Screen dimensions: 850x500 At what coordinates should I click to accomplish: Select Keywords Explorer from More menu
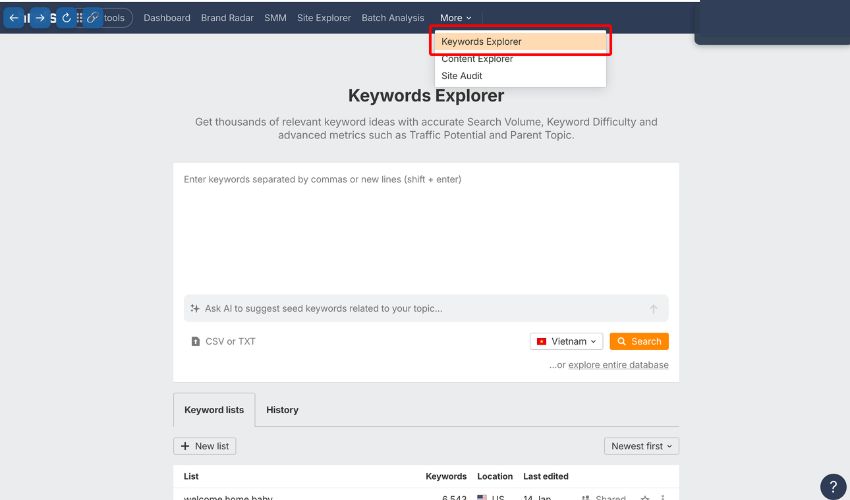(520, 42)
